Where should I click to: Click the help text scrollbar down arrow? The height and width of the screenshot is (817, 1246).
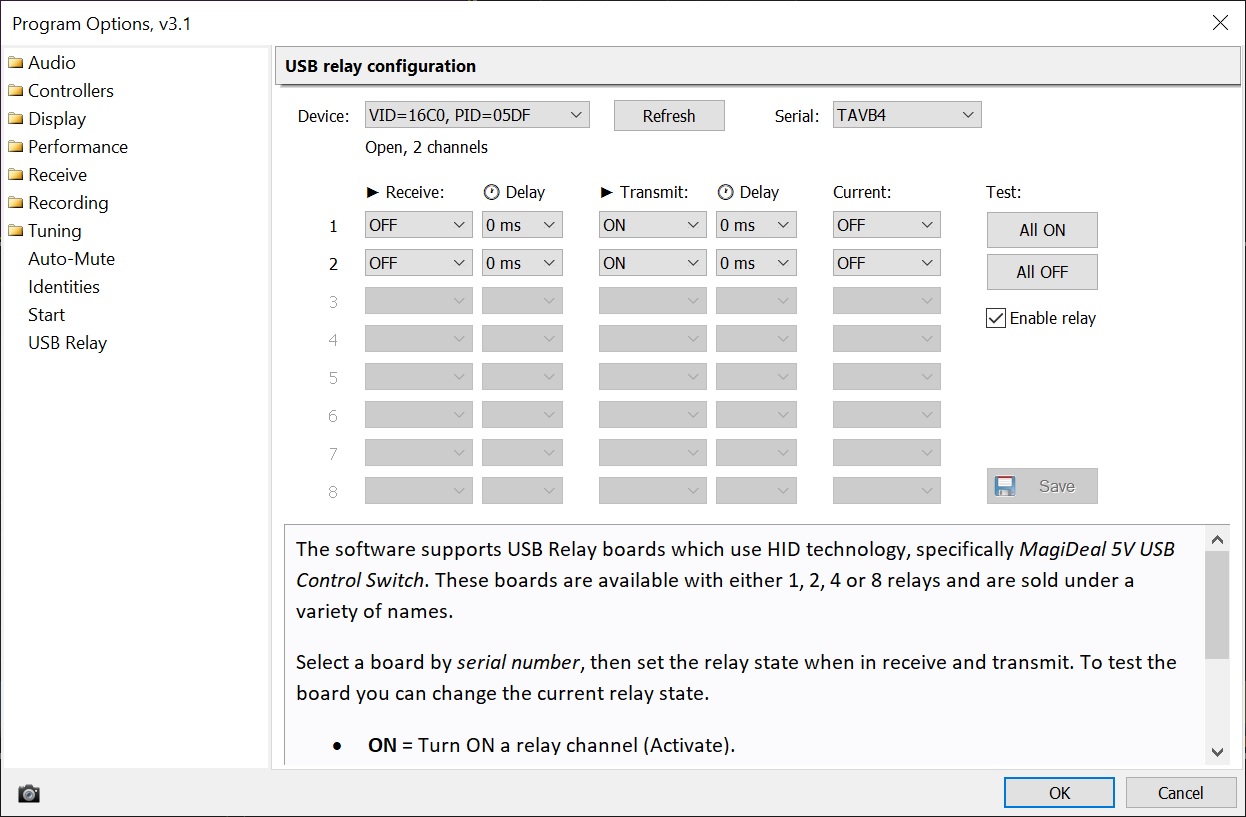click(1217, 751)
